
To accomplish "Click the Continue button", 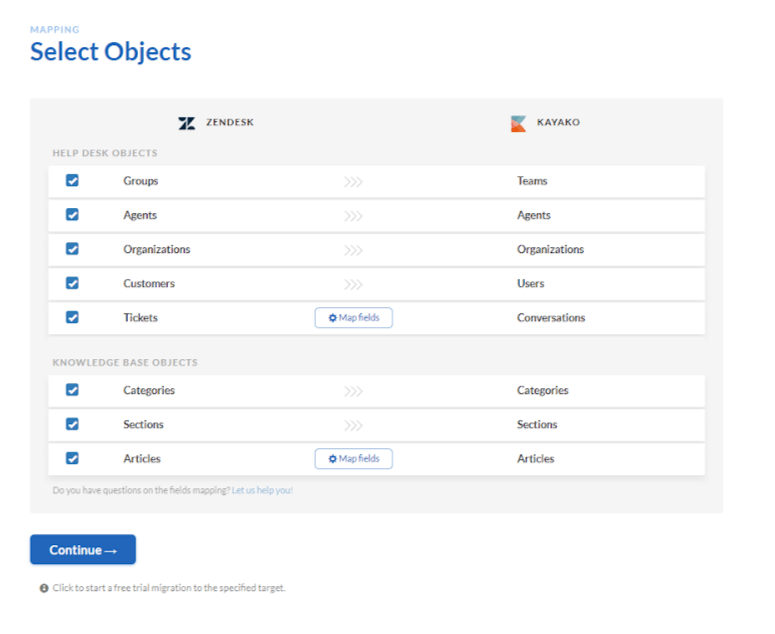I will 83,549.
